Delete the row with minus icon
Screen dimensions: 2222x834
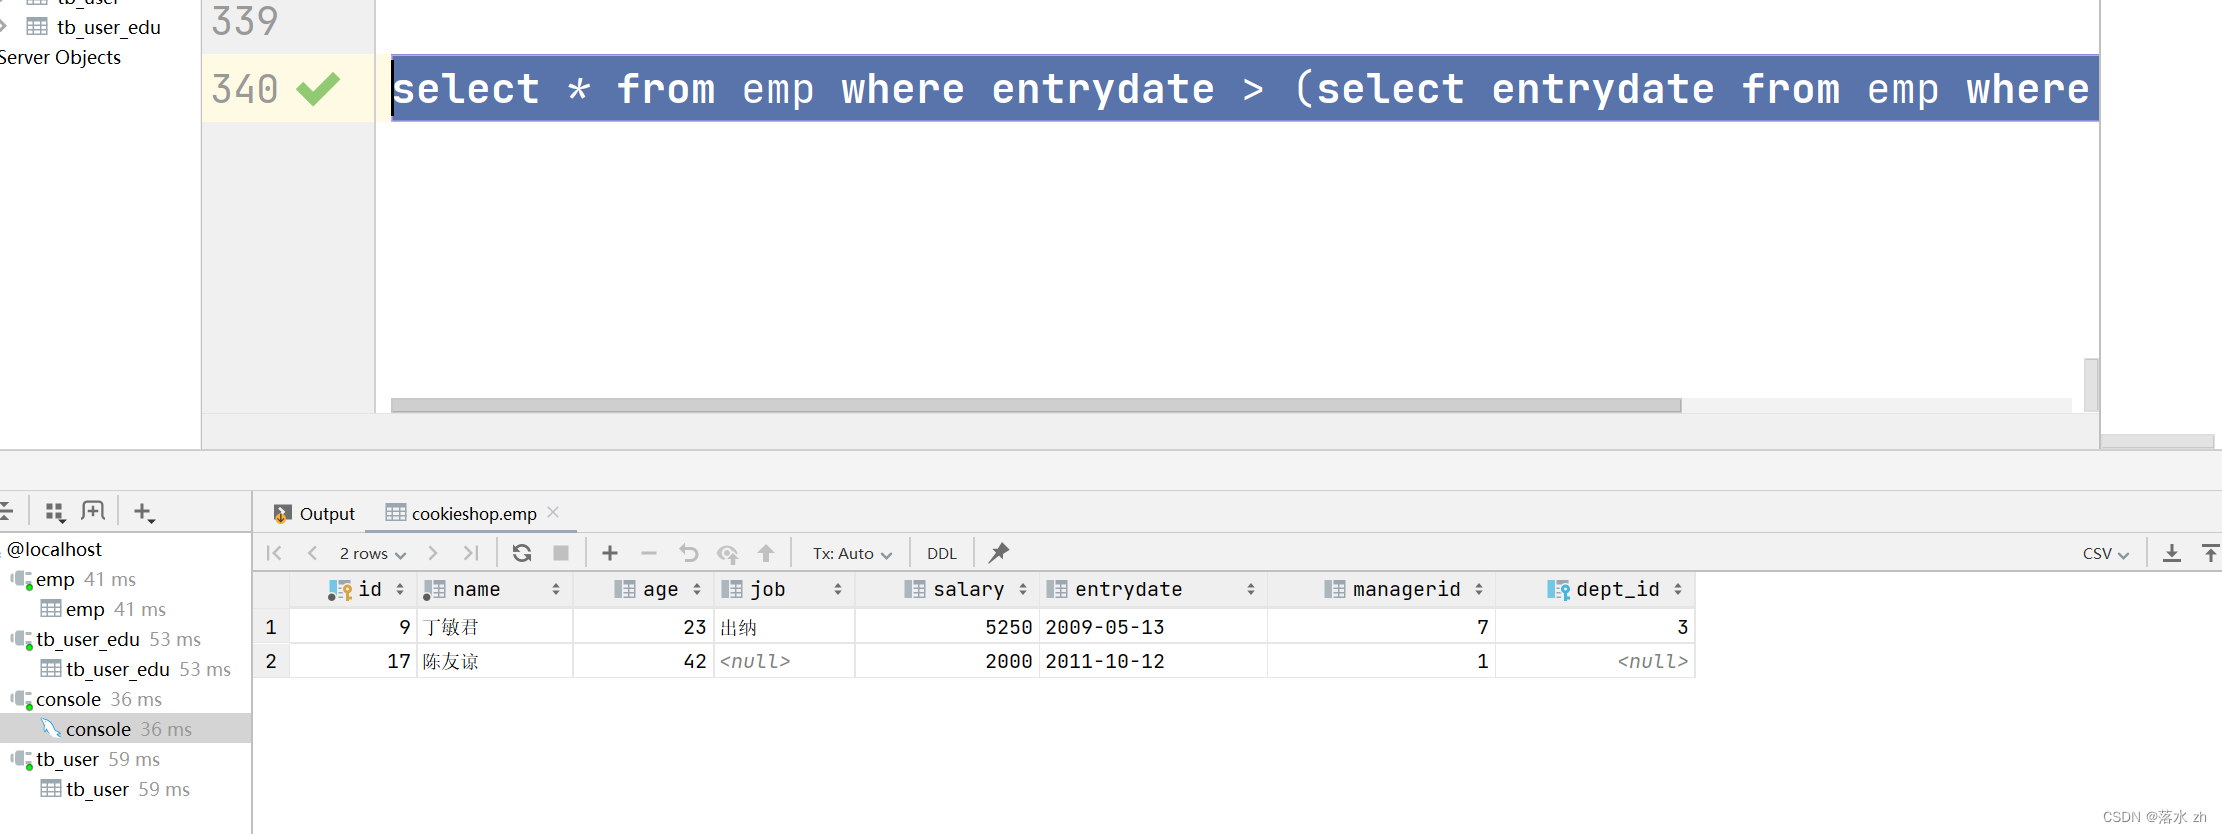649,553
